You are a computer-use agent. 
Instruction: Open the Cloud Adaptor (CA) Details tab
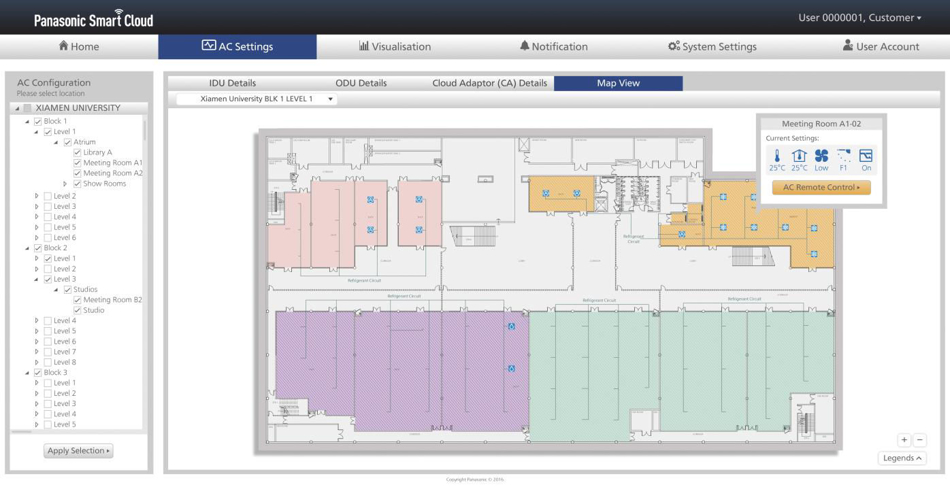coord(490,83)
